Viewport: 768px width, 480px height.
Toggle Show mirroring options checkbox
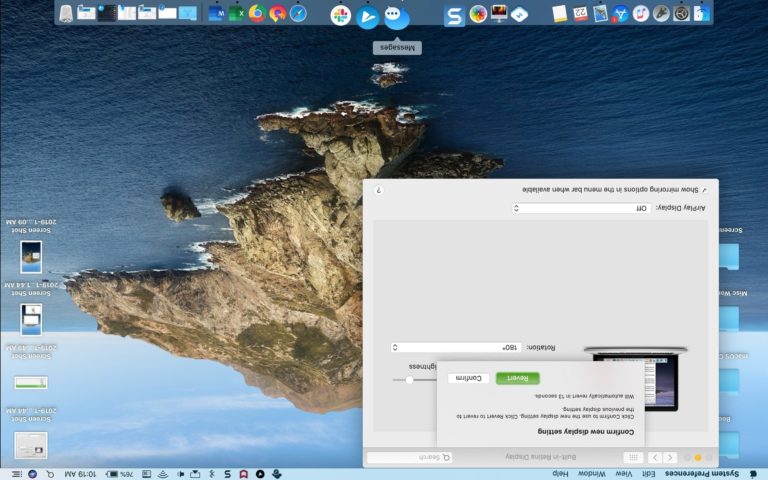click(x=703, y=189)
